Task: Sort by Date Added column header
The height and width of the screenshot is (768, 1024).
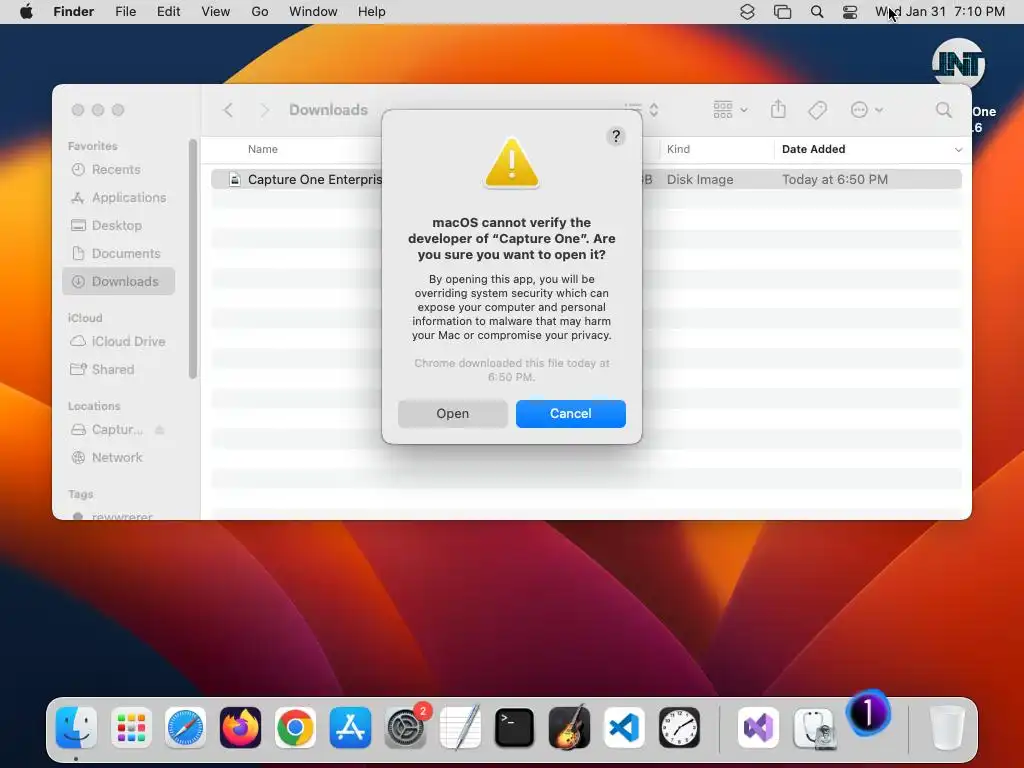Action: click(813, 149)
